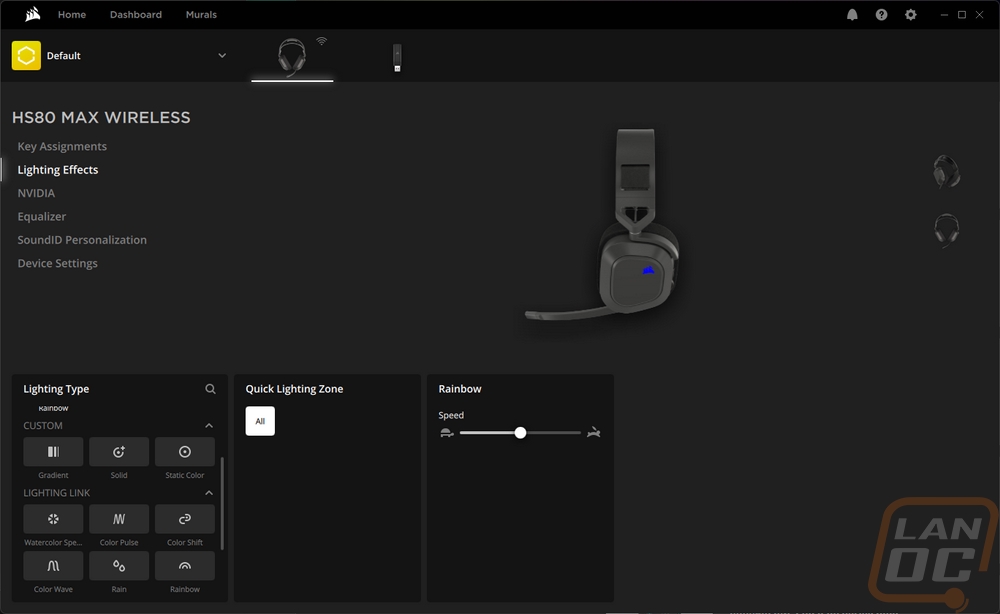Choose the Color Shift effect
Image resolution: width=1000 pixels, height=614 pixels.
click(184, 519)
